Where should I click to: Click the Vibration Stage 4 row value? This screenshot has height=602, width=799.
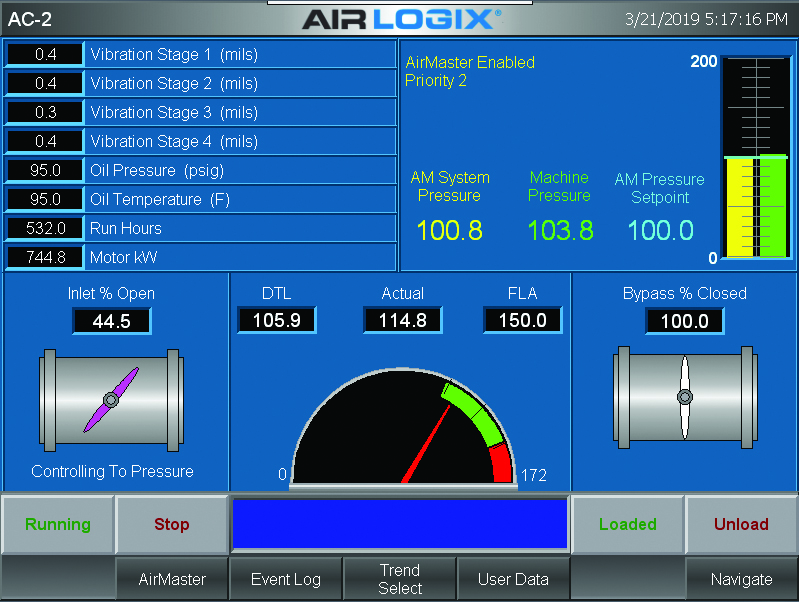point(45,142)
